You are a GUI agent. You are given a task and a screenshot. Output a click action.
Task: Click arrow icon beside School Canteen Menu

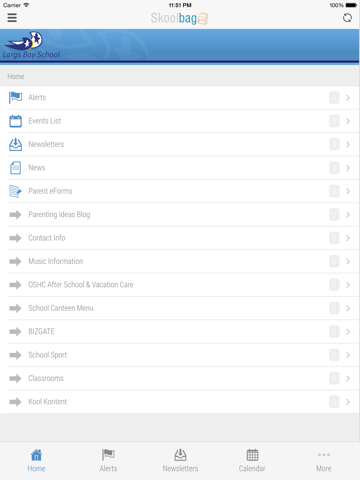[x=15, y=308]
